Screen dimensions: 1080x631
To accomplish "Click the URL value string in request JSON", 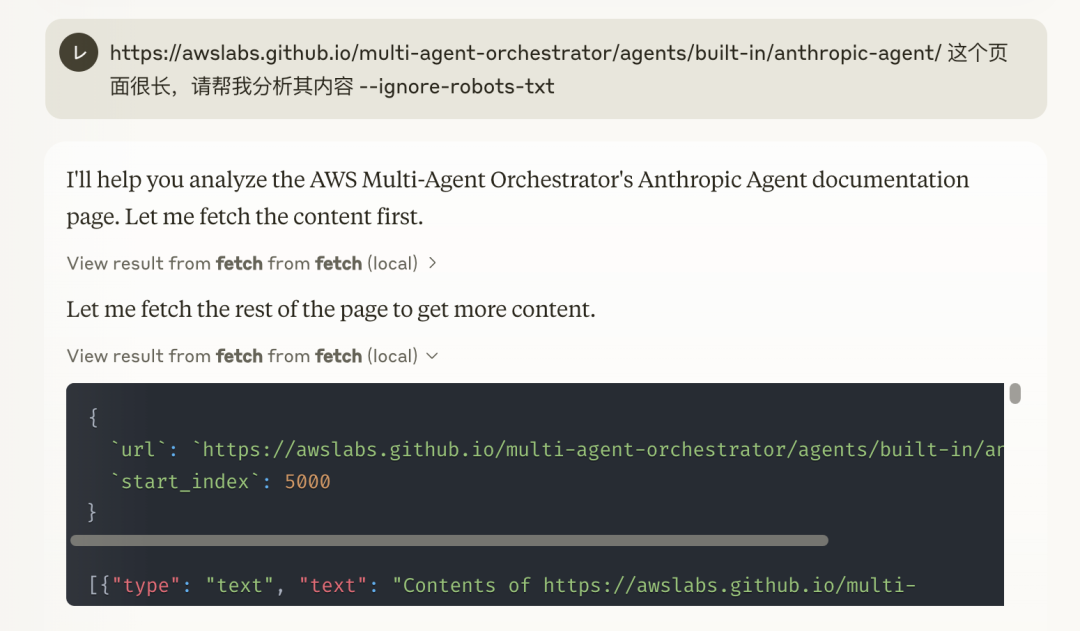I will pos(598,450).
